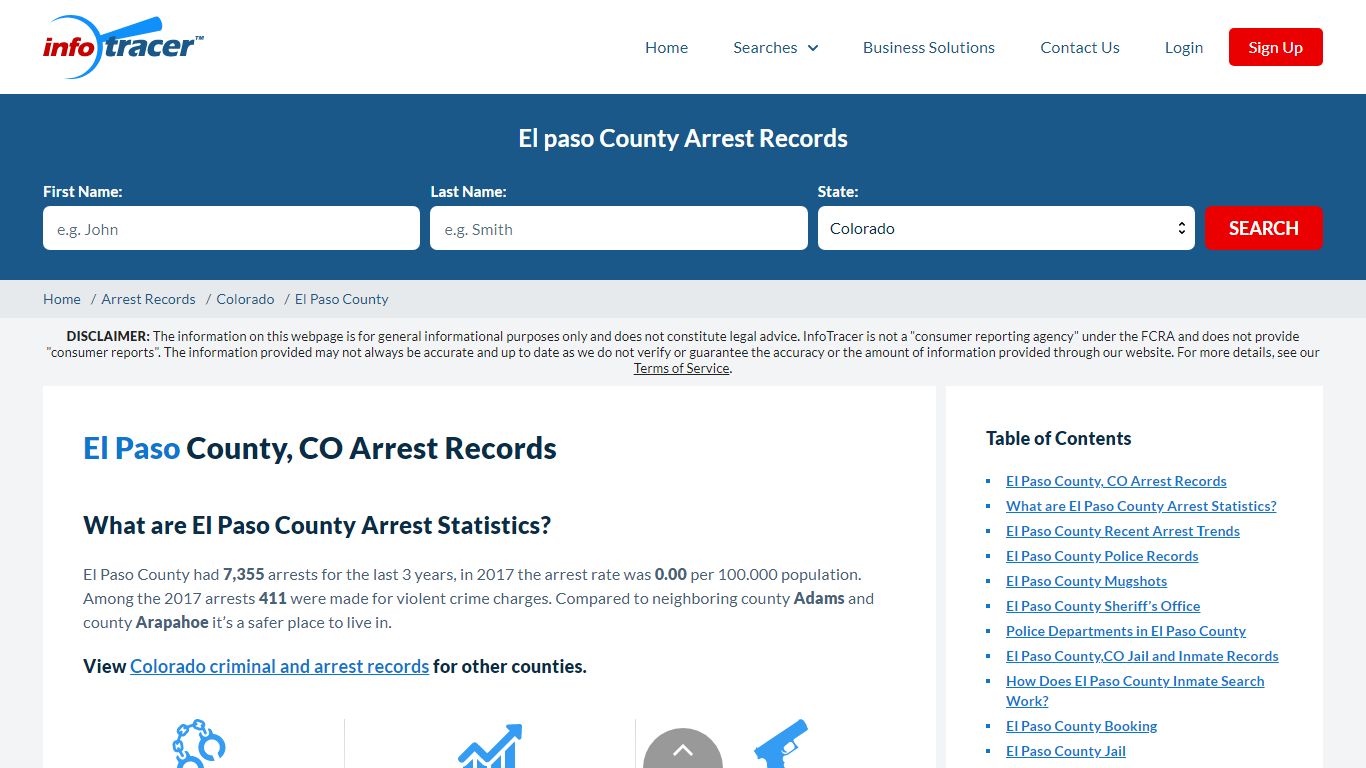Click the red Sign Up button
This screenshot has height=768, width=1366.
(x=1275, y=47)
